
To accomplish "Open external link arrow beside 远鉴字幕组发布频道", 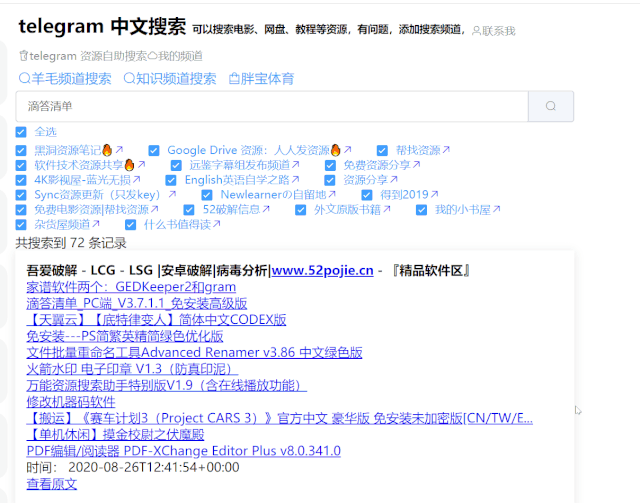I will coord(296,165).
